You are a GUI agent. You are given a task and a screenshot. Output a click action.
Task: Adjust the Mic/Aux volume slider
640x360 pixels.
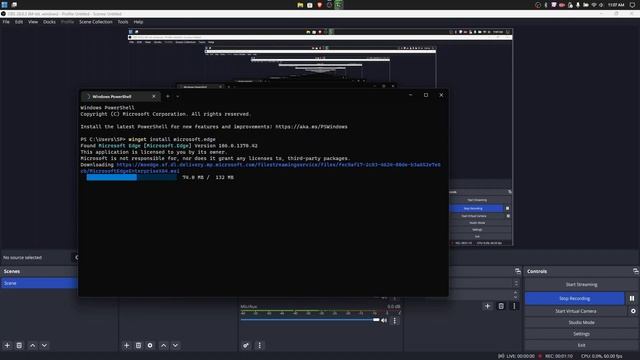[310, 320]
